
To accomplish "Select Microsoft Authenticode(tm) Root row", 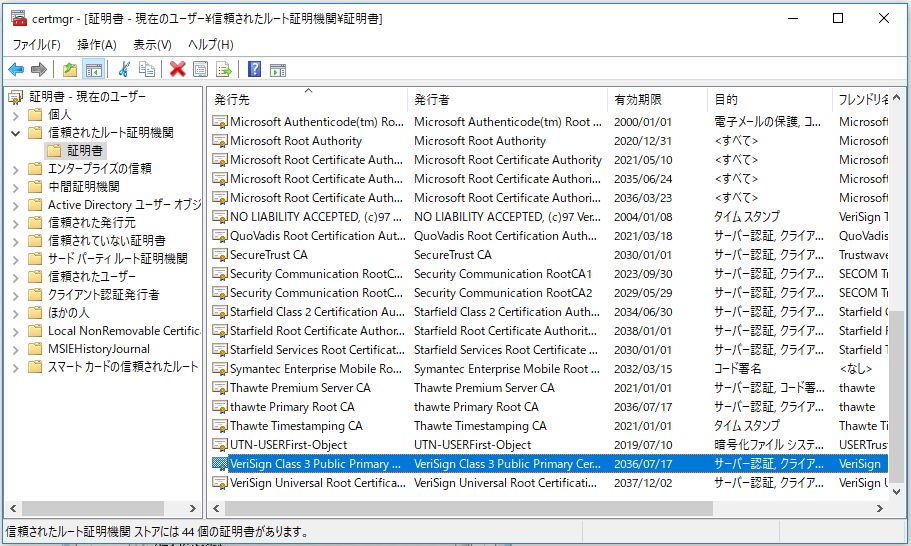I will click(x=549, y=122).
